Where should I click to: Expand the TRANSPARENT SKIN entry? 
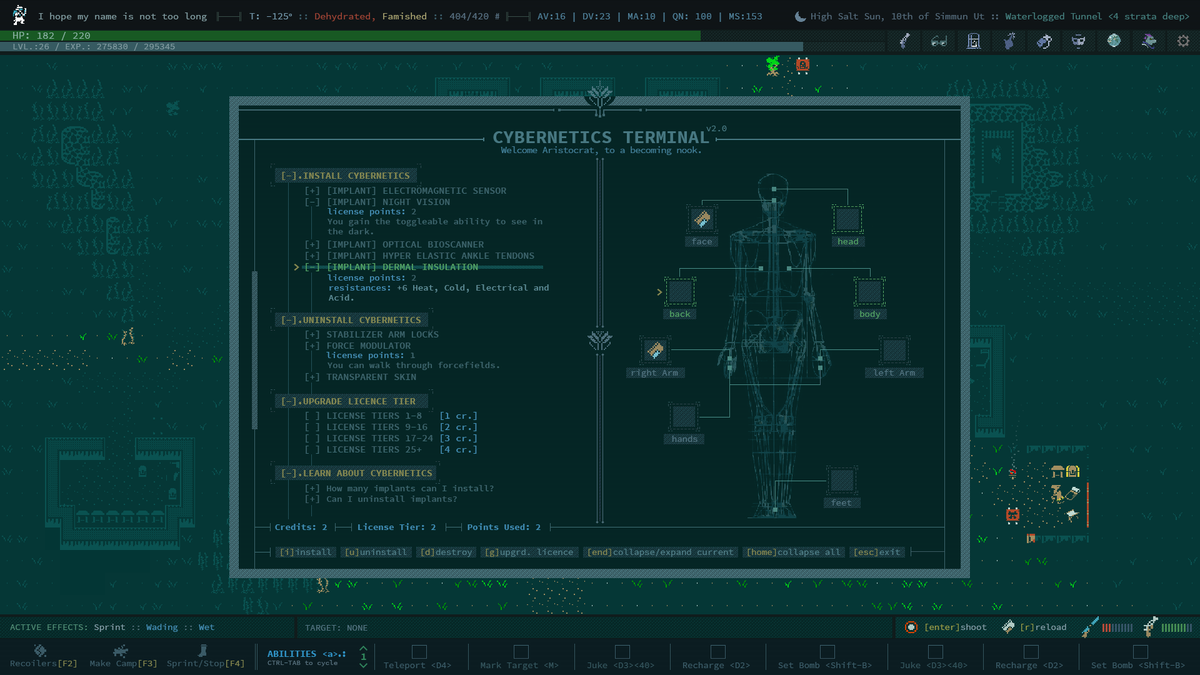click(312, 378)
